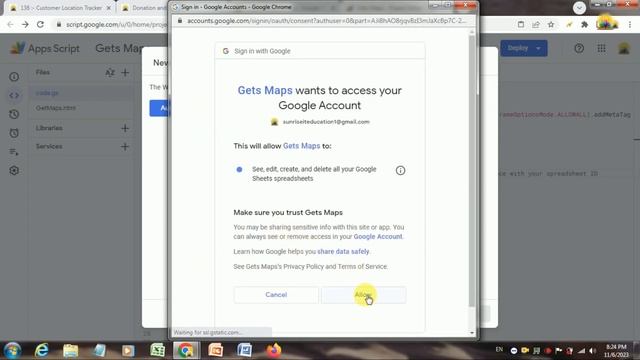Viewport: 640px width, 360px height.
Task: Open the Google Account link
Action: 378,237
